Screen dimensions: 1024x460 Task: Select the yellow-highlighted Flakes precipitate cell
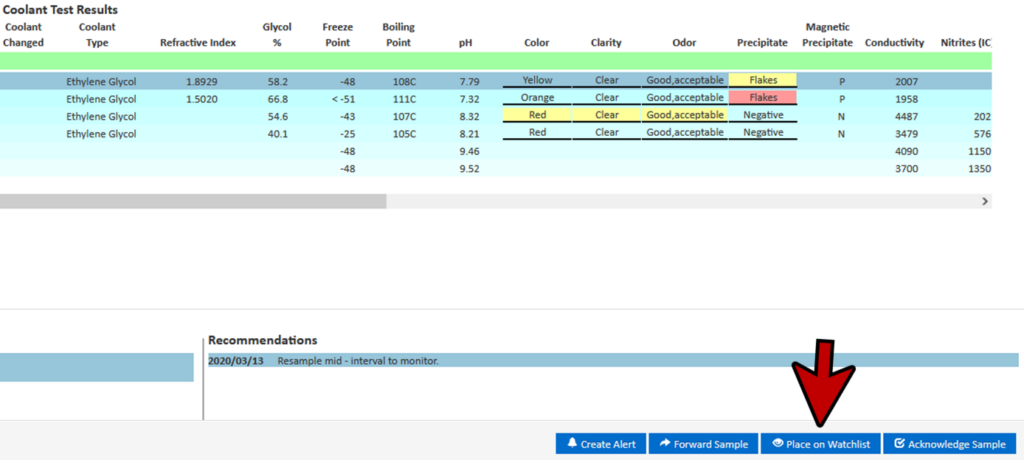pos(763,81)
